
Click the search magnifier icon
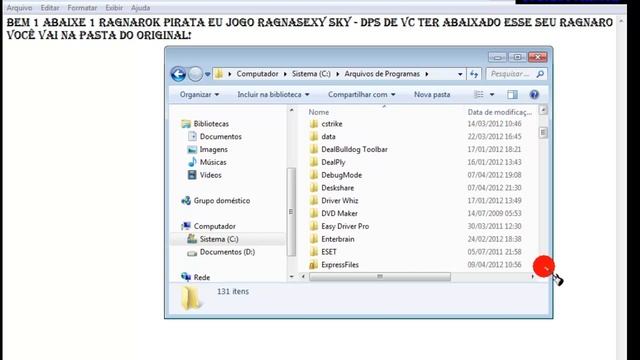tap(540, 74)
